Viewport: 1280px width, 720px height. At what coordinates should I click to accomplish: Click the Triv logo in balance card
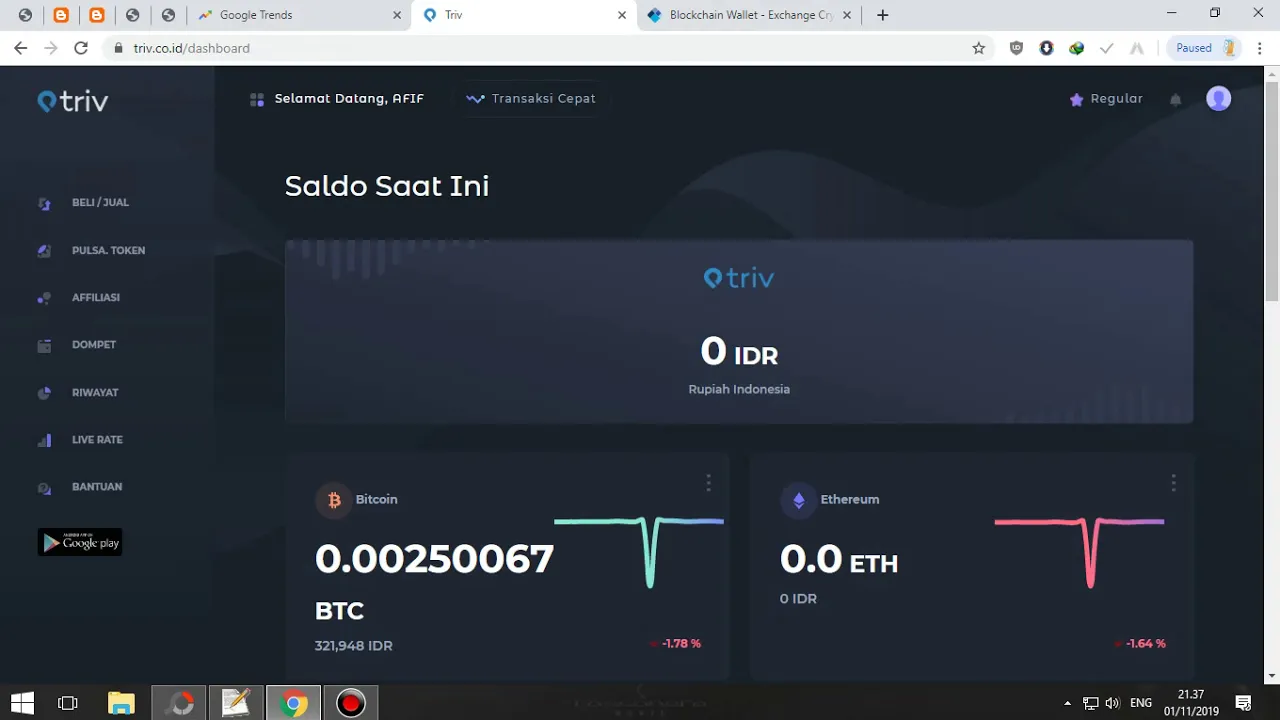click(x=739, y=278)
